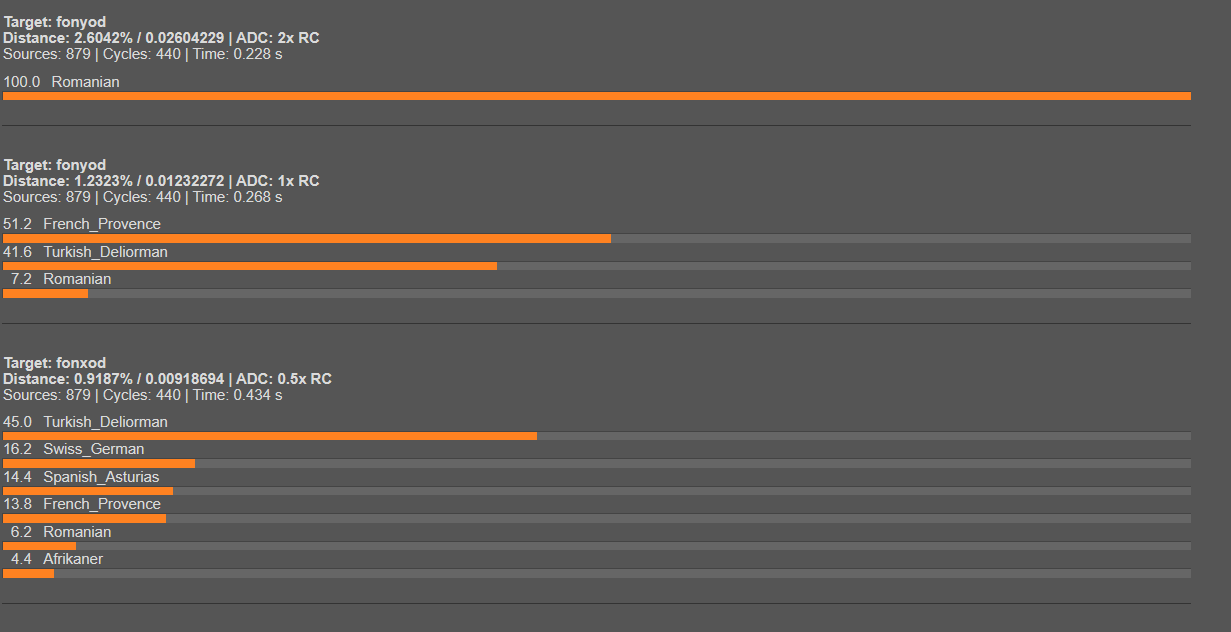Click the 100.0 Romanian result label

click(62, 82)
